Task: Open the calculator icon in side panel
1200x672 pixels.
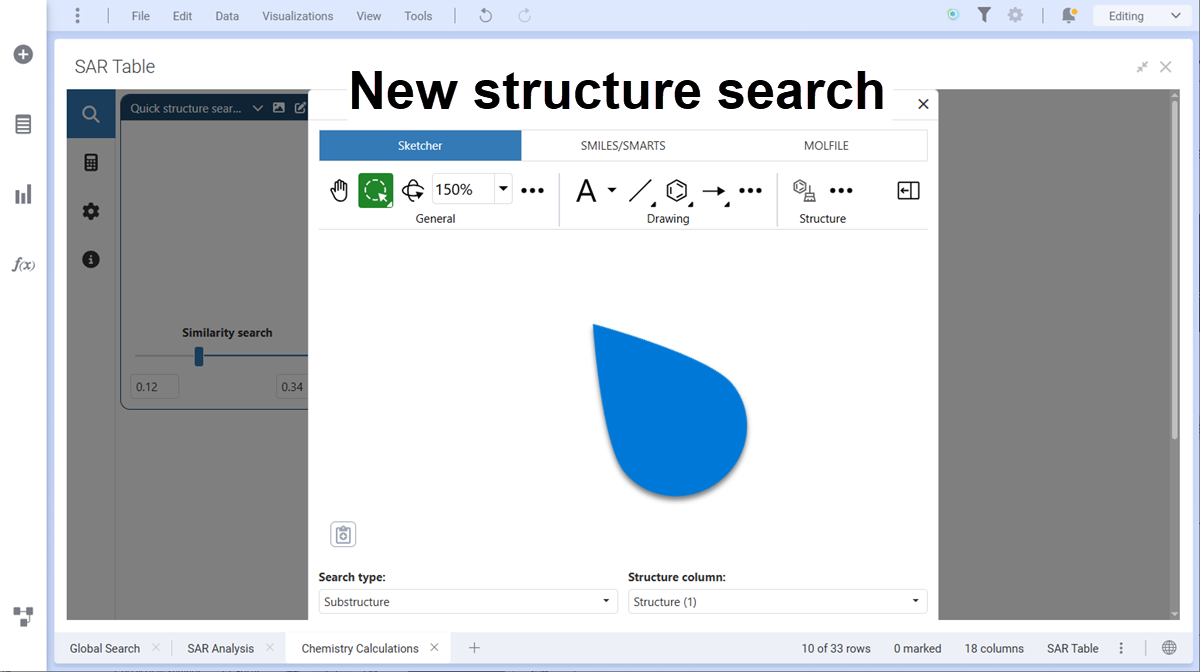Action: 91,162
